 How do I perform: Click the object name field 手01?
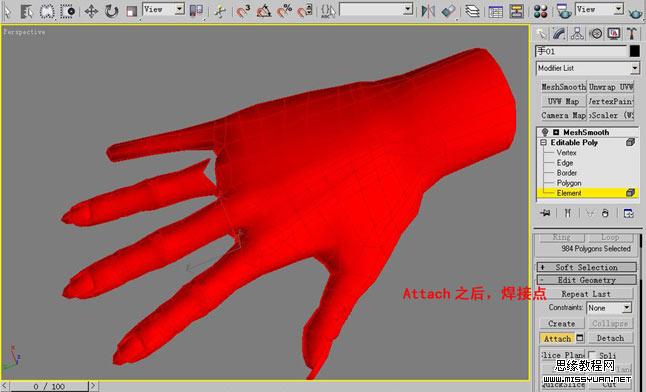tap(581, 51)
